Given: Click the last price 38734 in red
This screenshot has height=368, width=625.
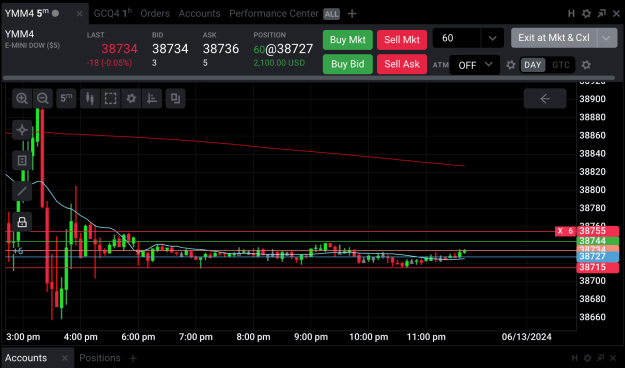Looking at the screenshot, I should [119, 49].
